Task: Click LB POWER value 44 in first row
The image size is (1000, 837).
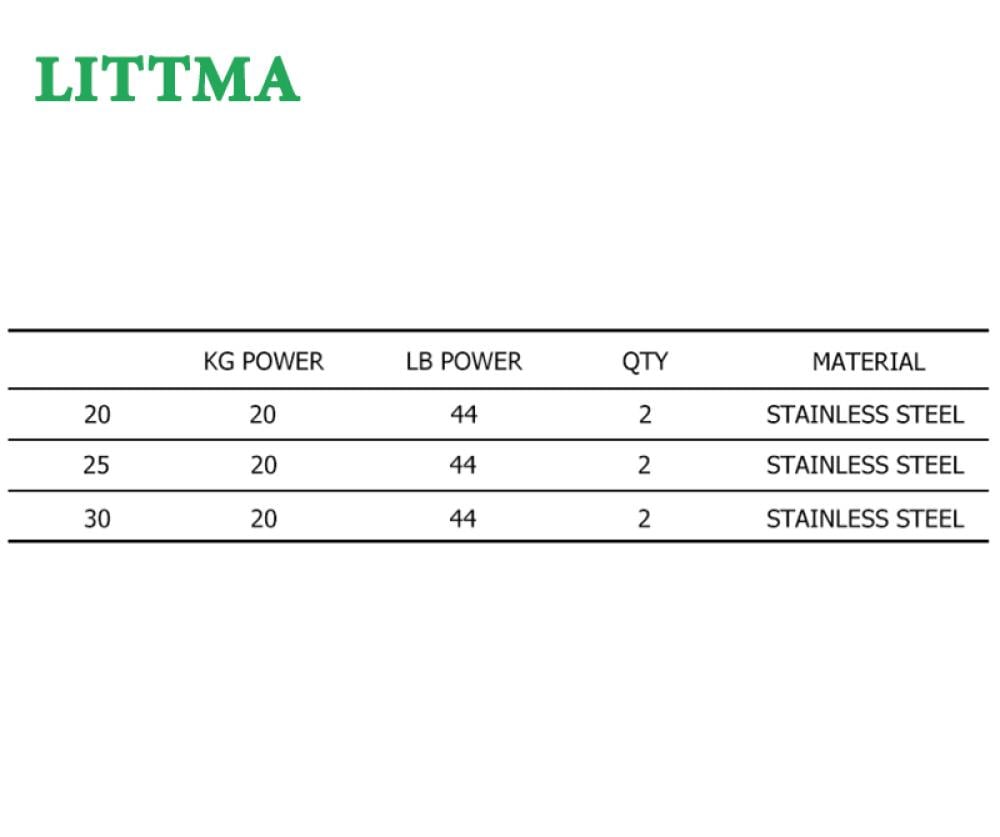Action: pos(464,415)
